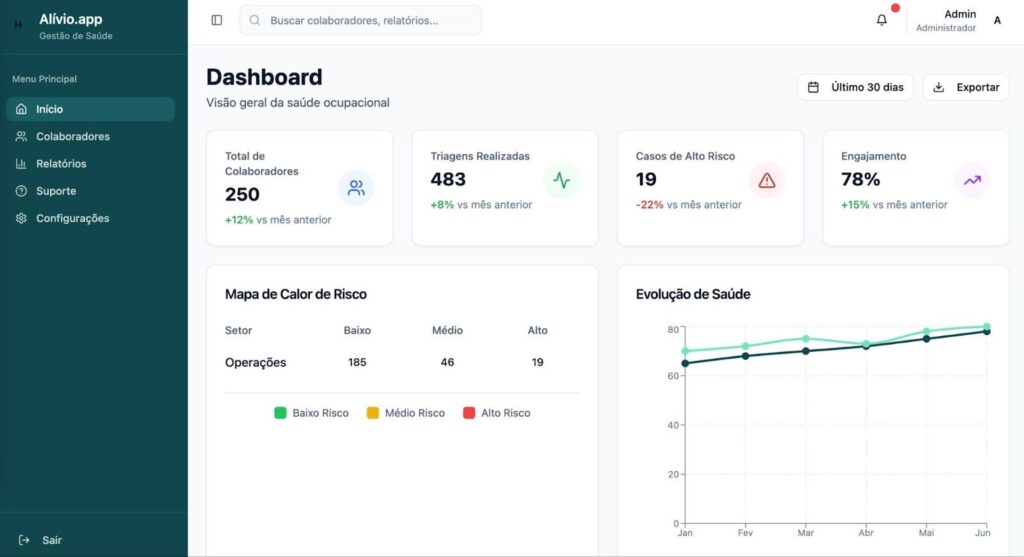
Task: Click the Jun data point on the chart
Action: pos(986,329)
